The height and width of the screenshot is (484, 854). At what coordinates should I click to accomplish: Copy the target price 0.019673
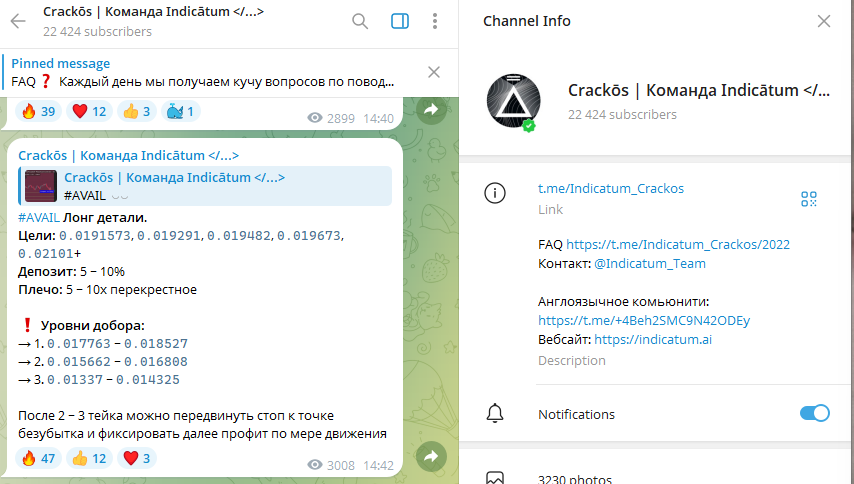pos(309,236)
